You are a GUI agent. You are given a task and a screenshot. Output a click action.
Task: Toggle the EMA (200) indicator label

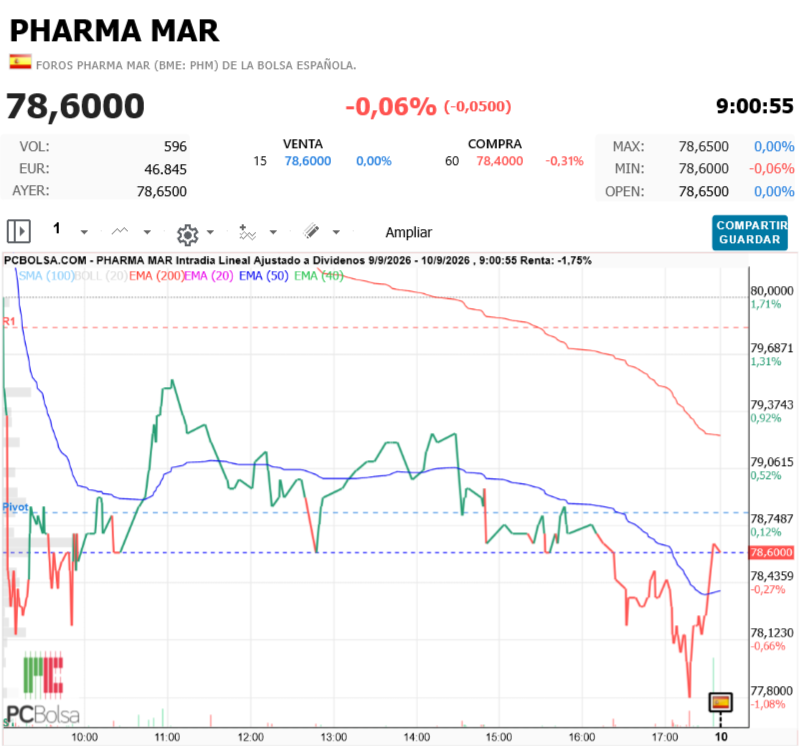156,276
